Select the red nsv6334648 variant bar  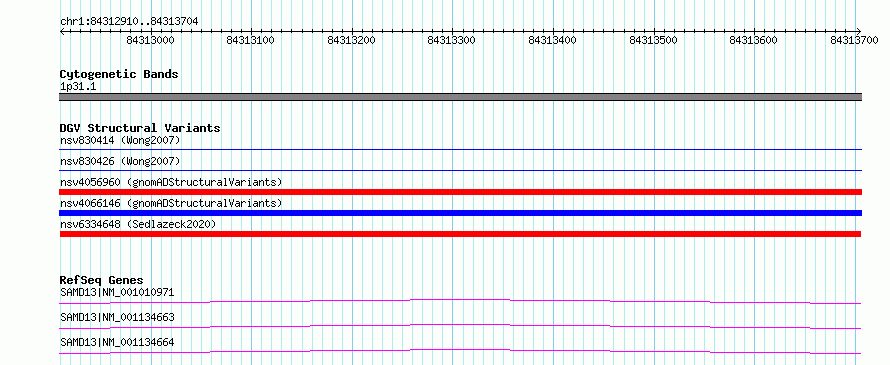460,234
